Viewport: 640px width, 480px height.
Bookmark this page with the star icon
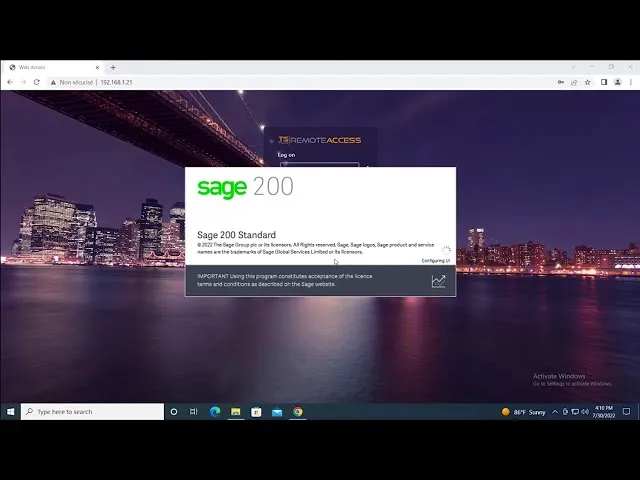587,82
